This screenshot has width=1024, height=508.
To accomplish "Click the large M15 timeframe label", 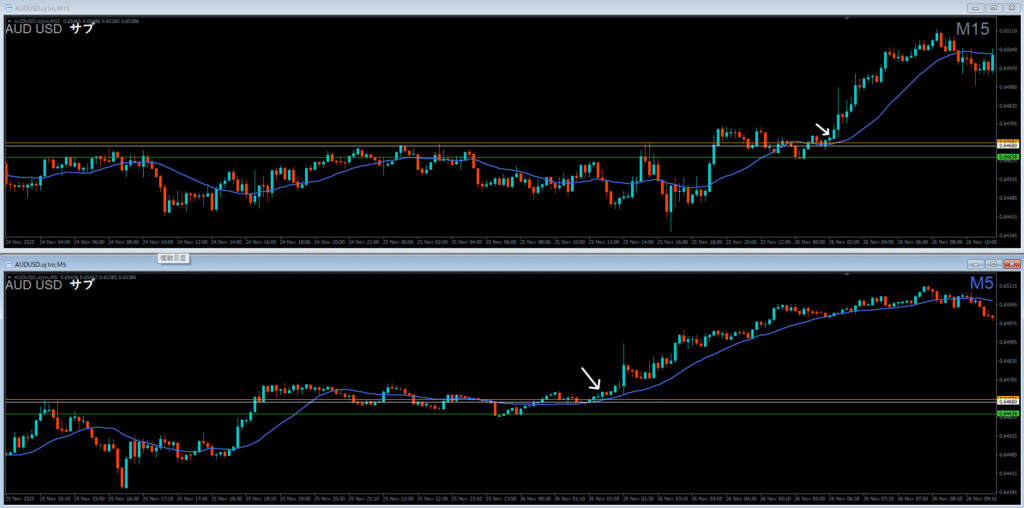I will [973, 29].
